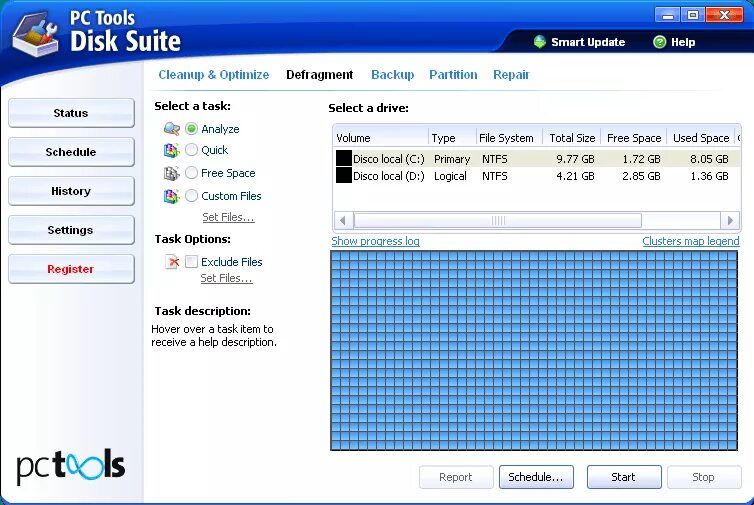Switch to the Defragment tab

tap(320, 75)
